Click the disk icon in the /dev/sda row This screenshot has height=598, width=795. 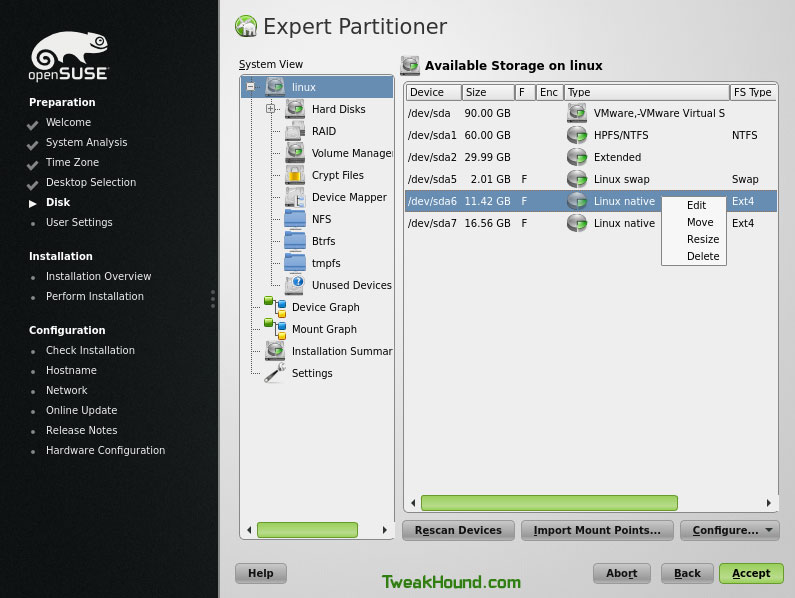[x=577, y=113]
